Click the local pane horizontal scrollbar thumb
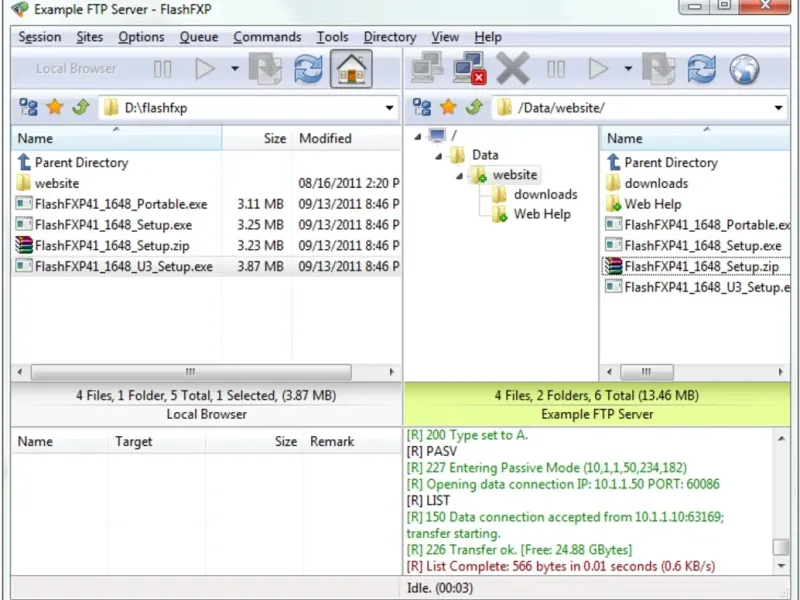The height and width of the screenshot is (600, 800). (x=191, y=372)
